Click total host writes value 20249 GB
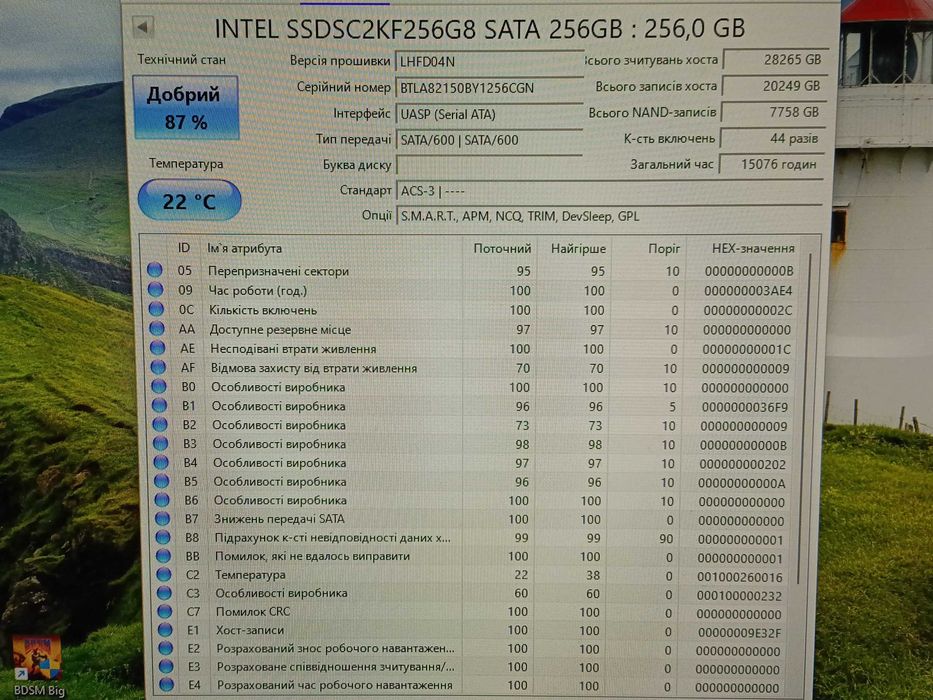Image resolution: width=933 pixels, height=700 pixels. [774, 86]
